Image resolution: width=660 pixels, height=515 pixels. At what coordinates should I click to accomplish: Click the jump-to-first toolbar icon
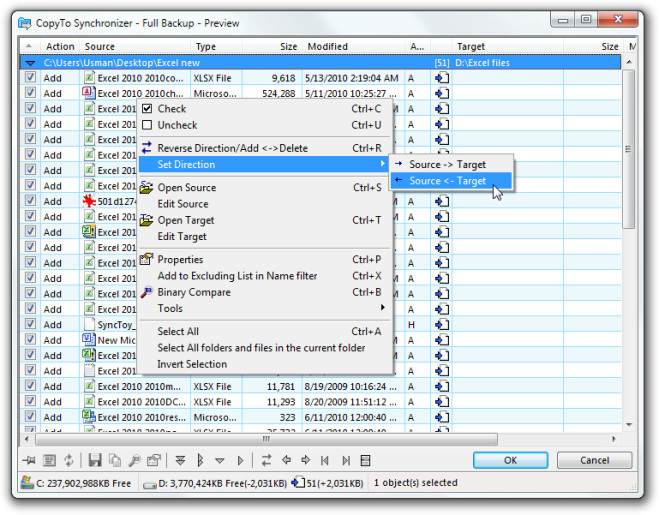[x=325, y=461]
